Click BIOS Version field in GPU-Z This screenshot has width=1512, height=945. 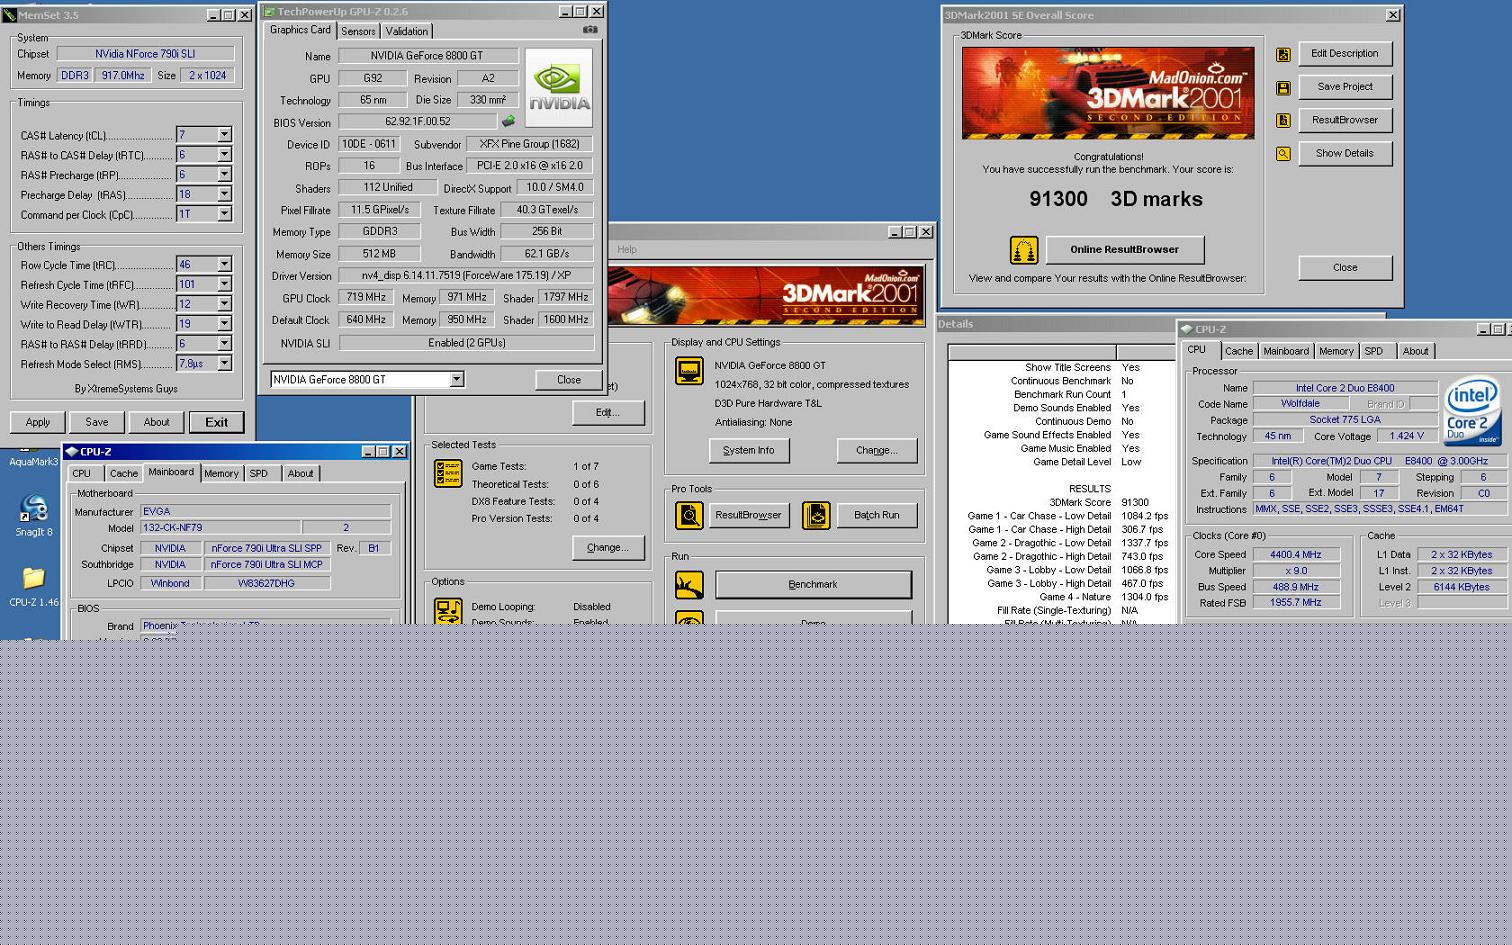pyautogui.click(x=417, y=121)
